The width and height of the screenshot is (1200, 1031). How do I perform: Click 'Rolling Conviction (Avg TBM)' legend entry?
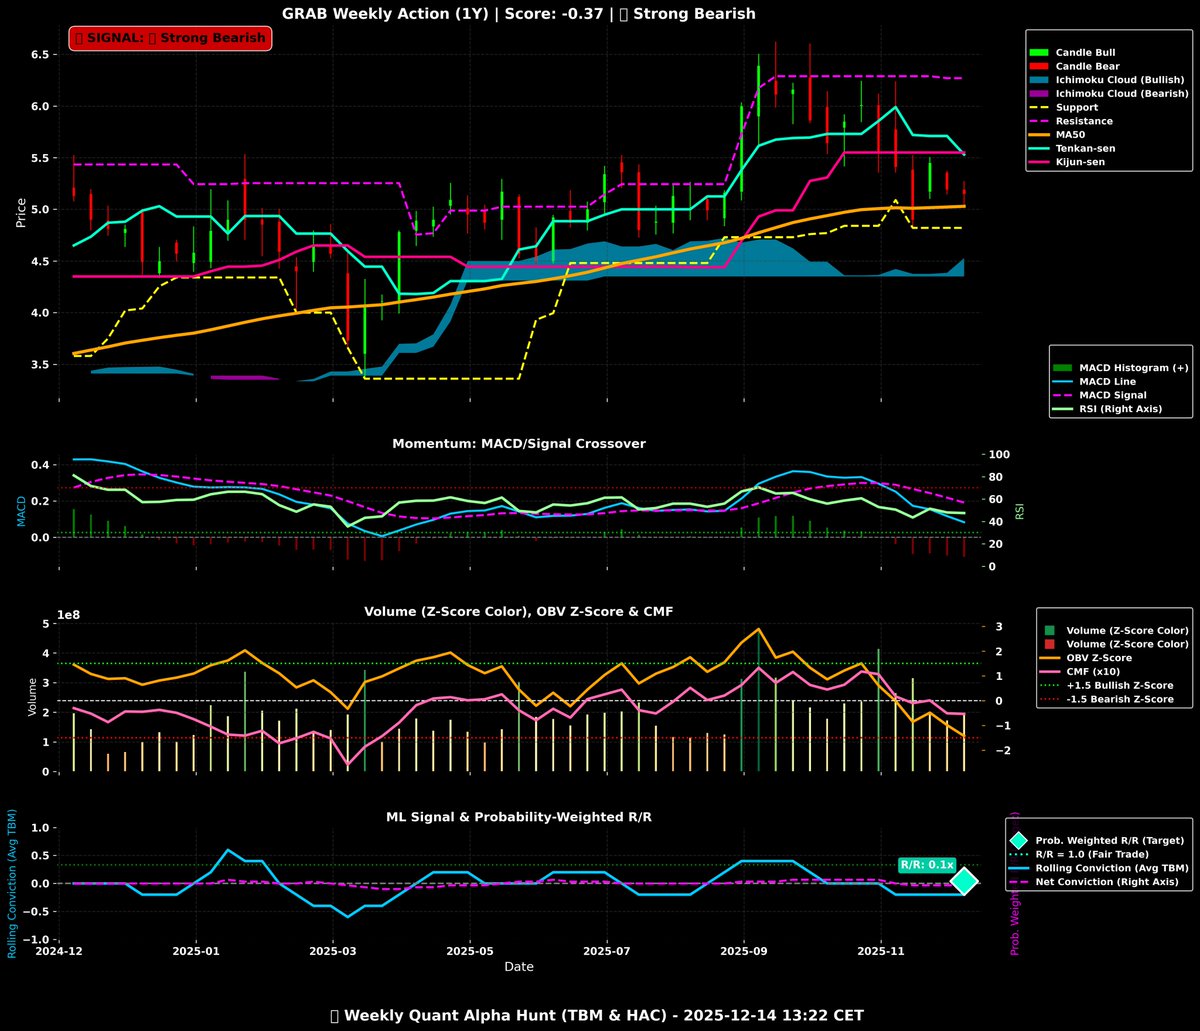click(x=1100, y=868)
